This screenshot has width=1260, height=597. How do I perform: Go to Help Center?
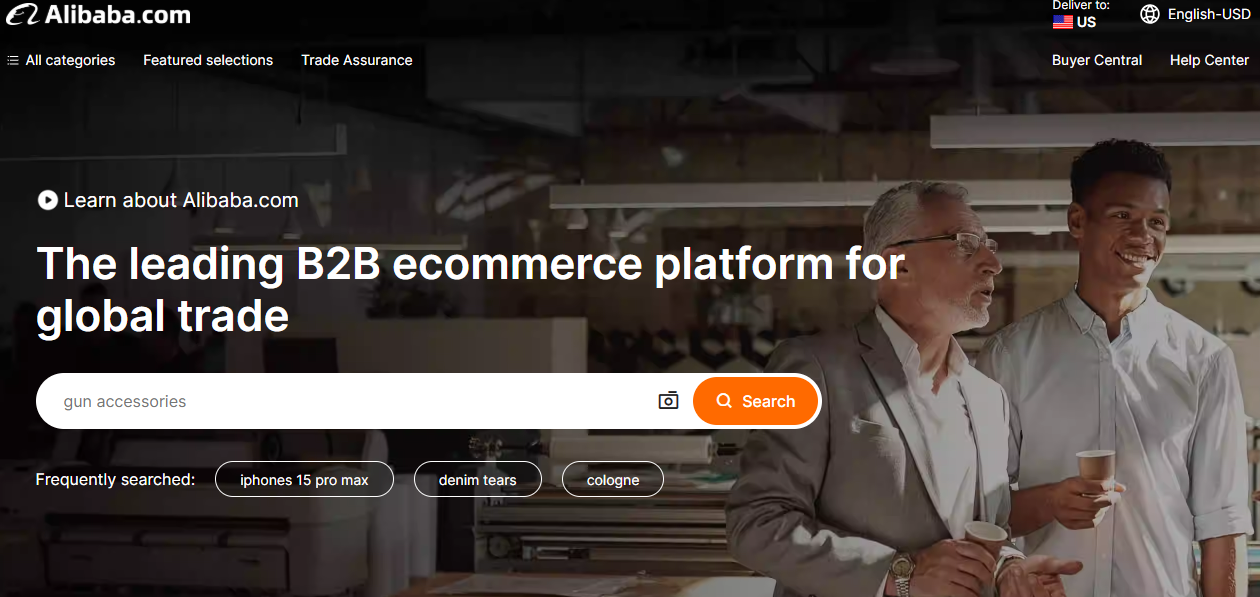[x=1209, y=60]
